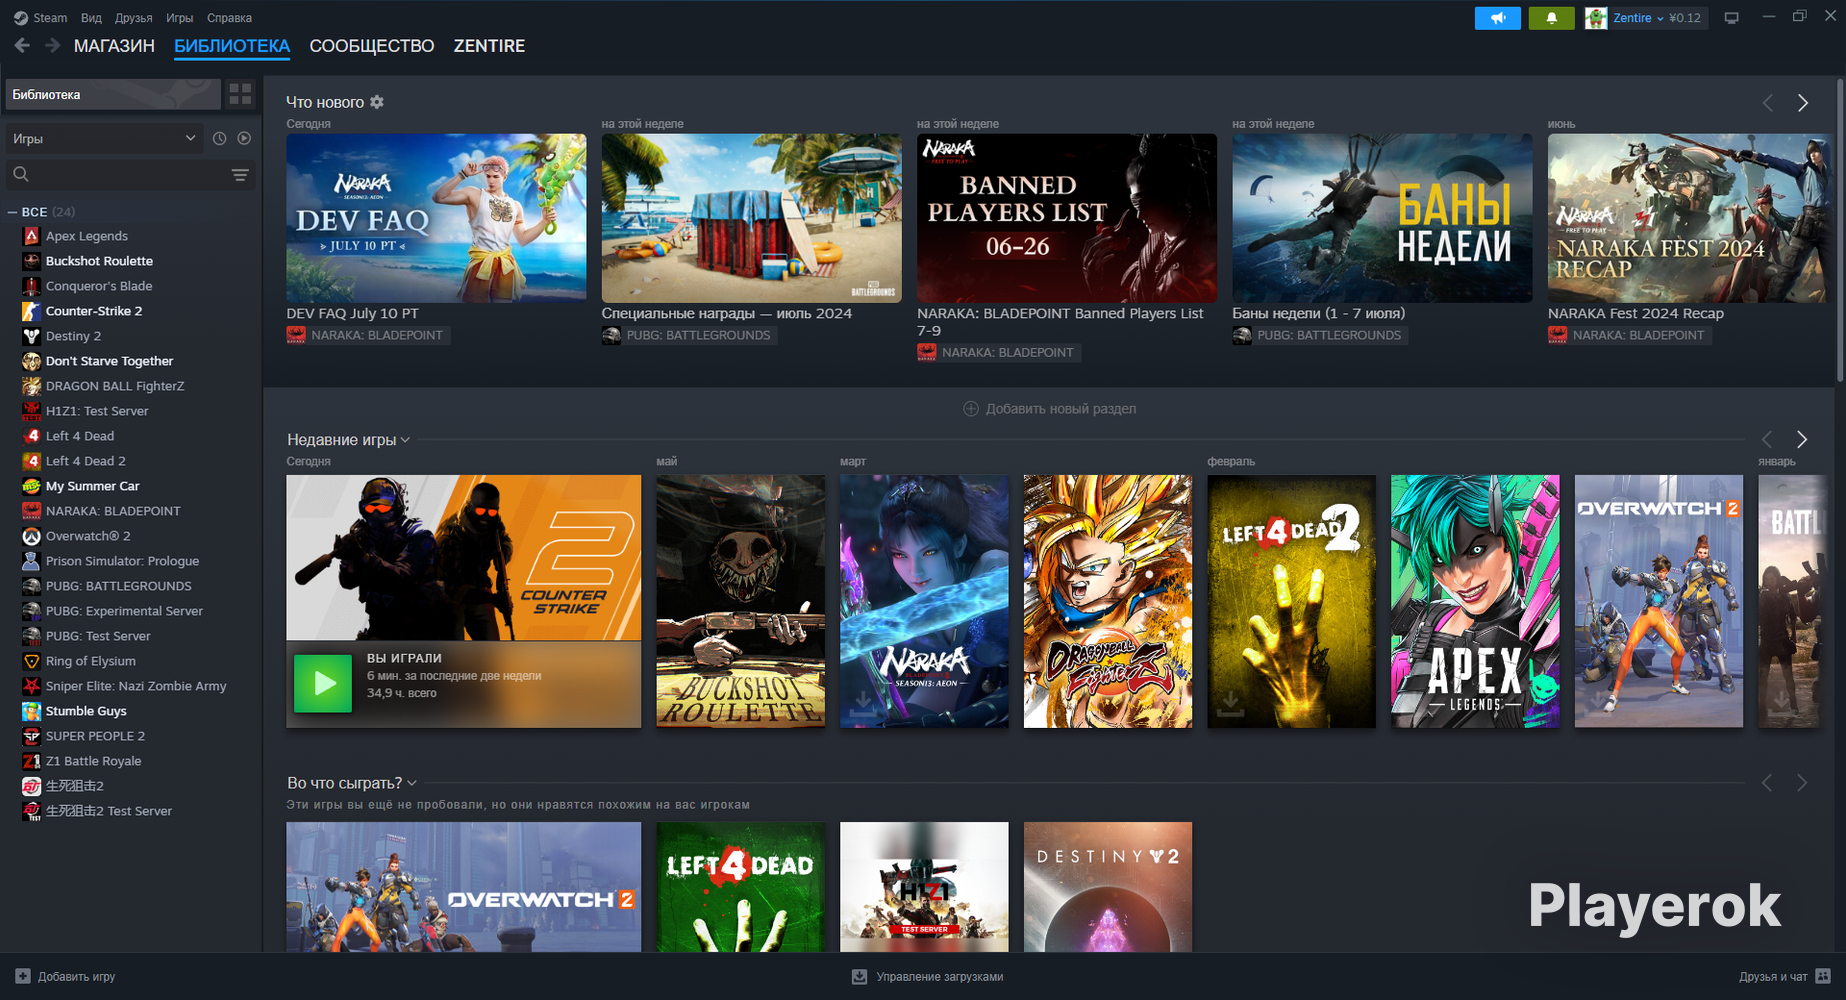Click the Ring of Elysium sidebar icon
Viewport: 1846px width, 1000px height.
[31, 661]
